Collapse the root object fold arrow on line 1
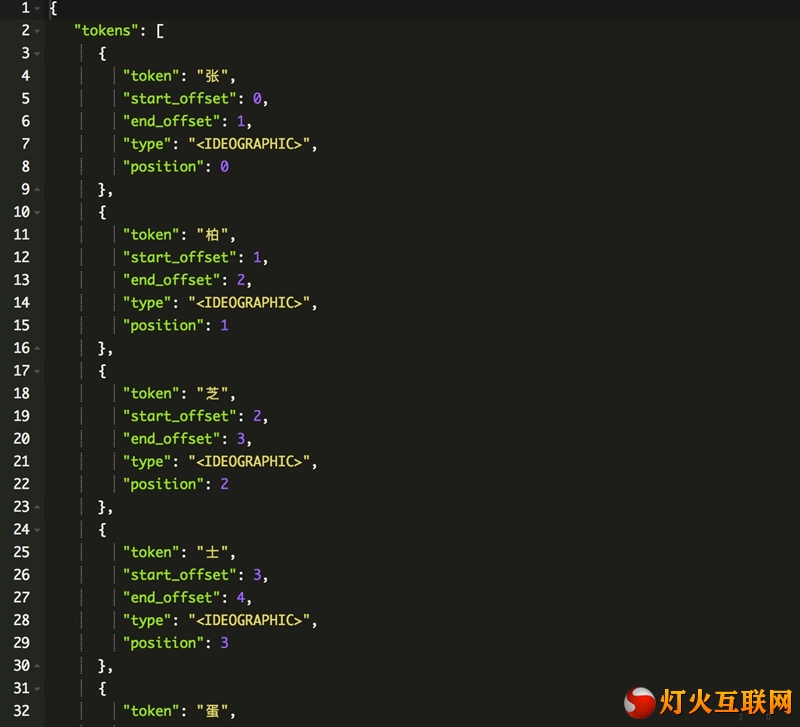The image size is (800, 727). click(37, 9)
